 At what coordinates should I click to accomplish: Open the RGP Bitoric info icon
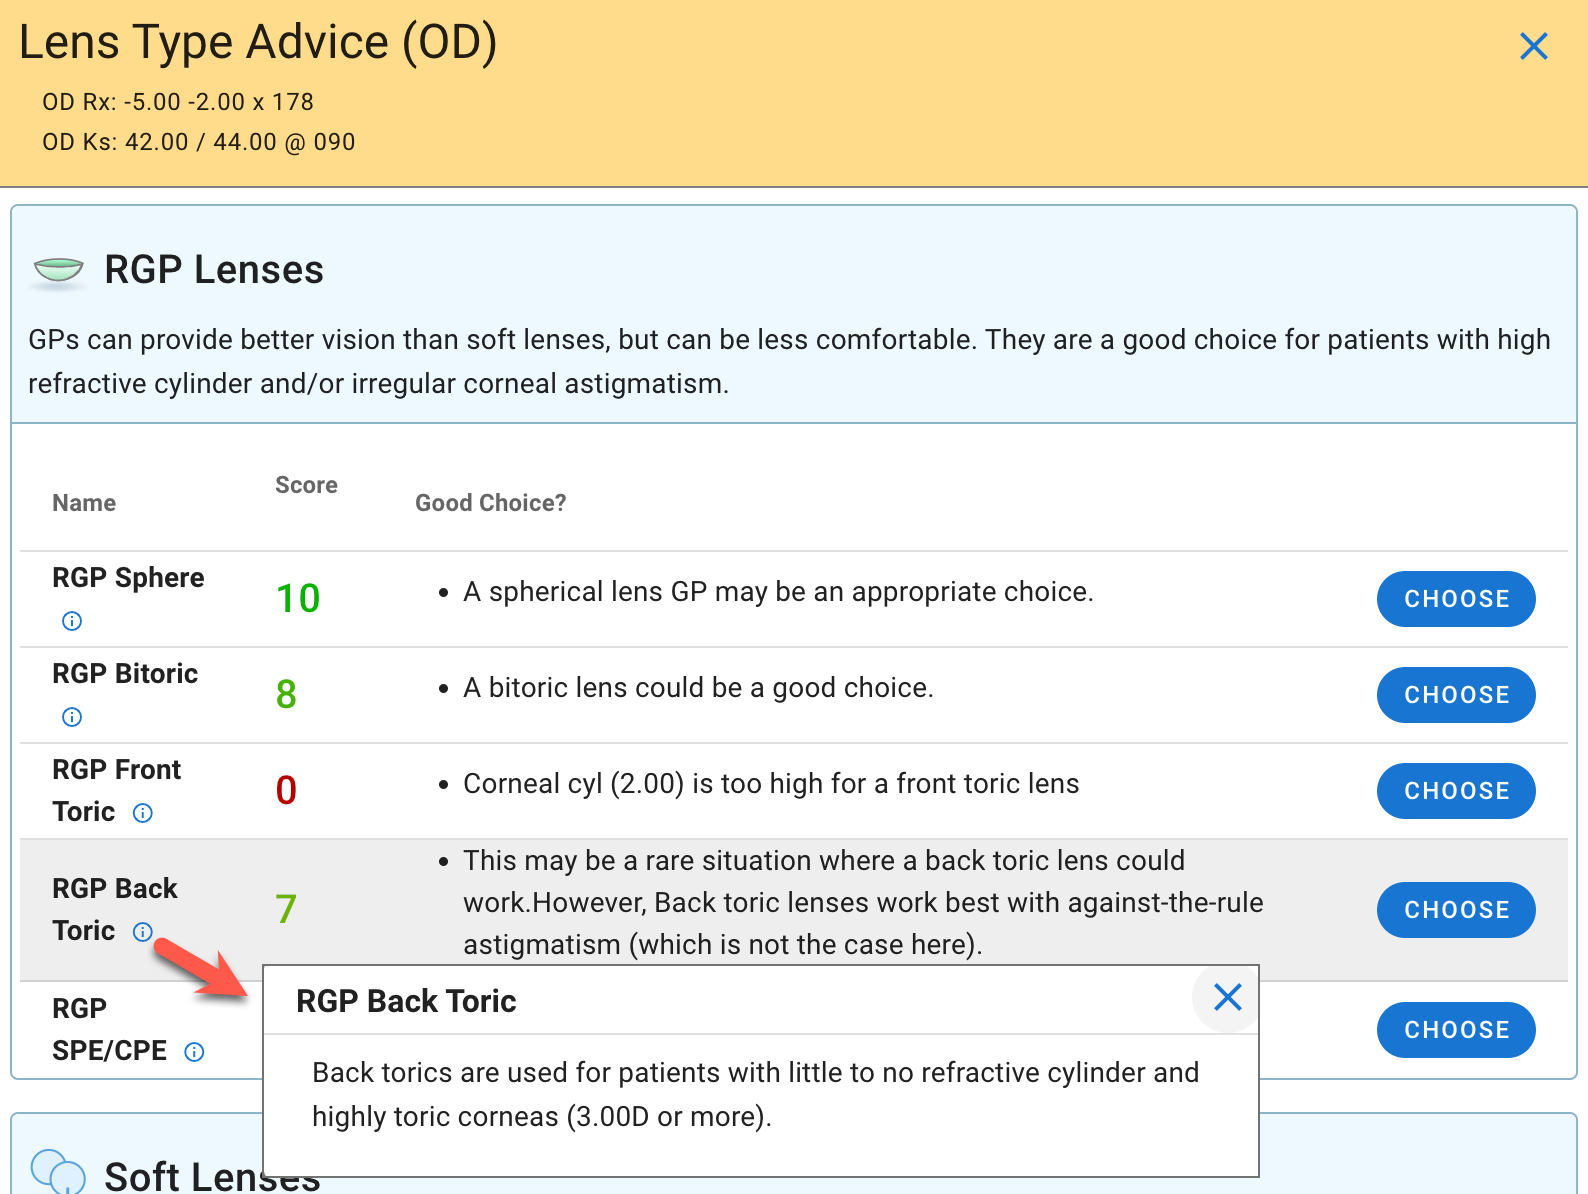72,717
